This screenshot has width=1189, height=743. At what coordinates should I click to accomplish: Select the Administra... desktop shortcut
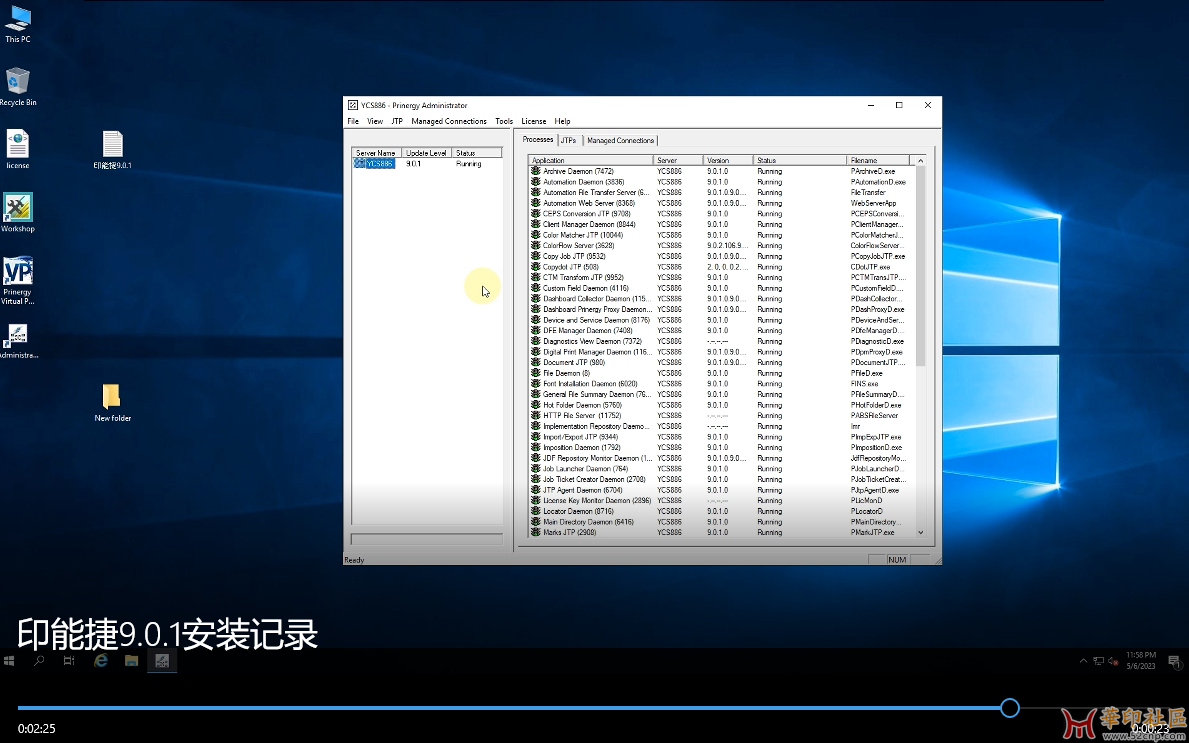pyautogui.click(x=17, y=341)
